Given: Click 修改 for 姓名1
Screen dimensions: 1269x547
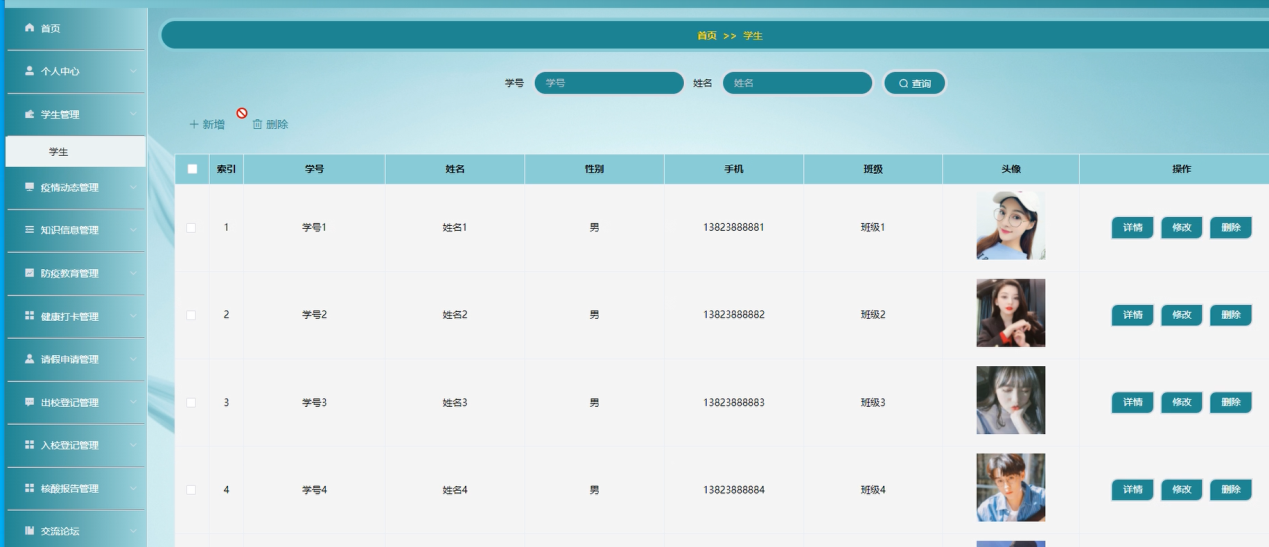Looking at the screenshot, I should point(1181,228).
